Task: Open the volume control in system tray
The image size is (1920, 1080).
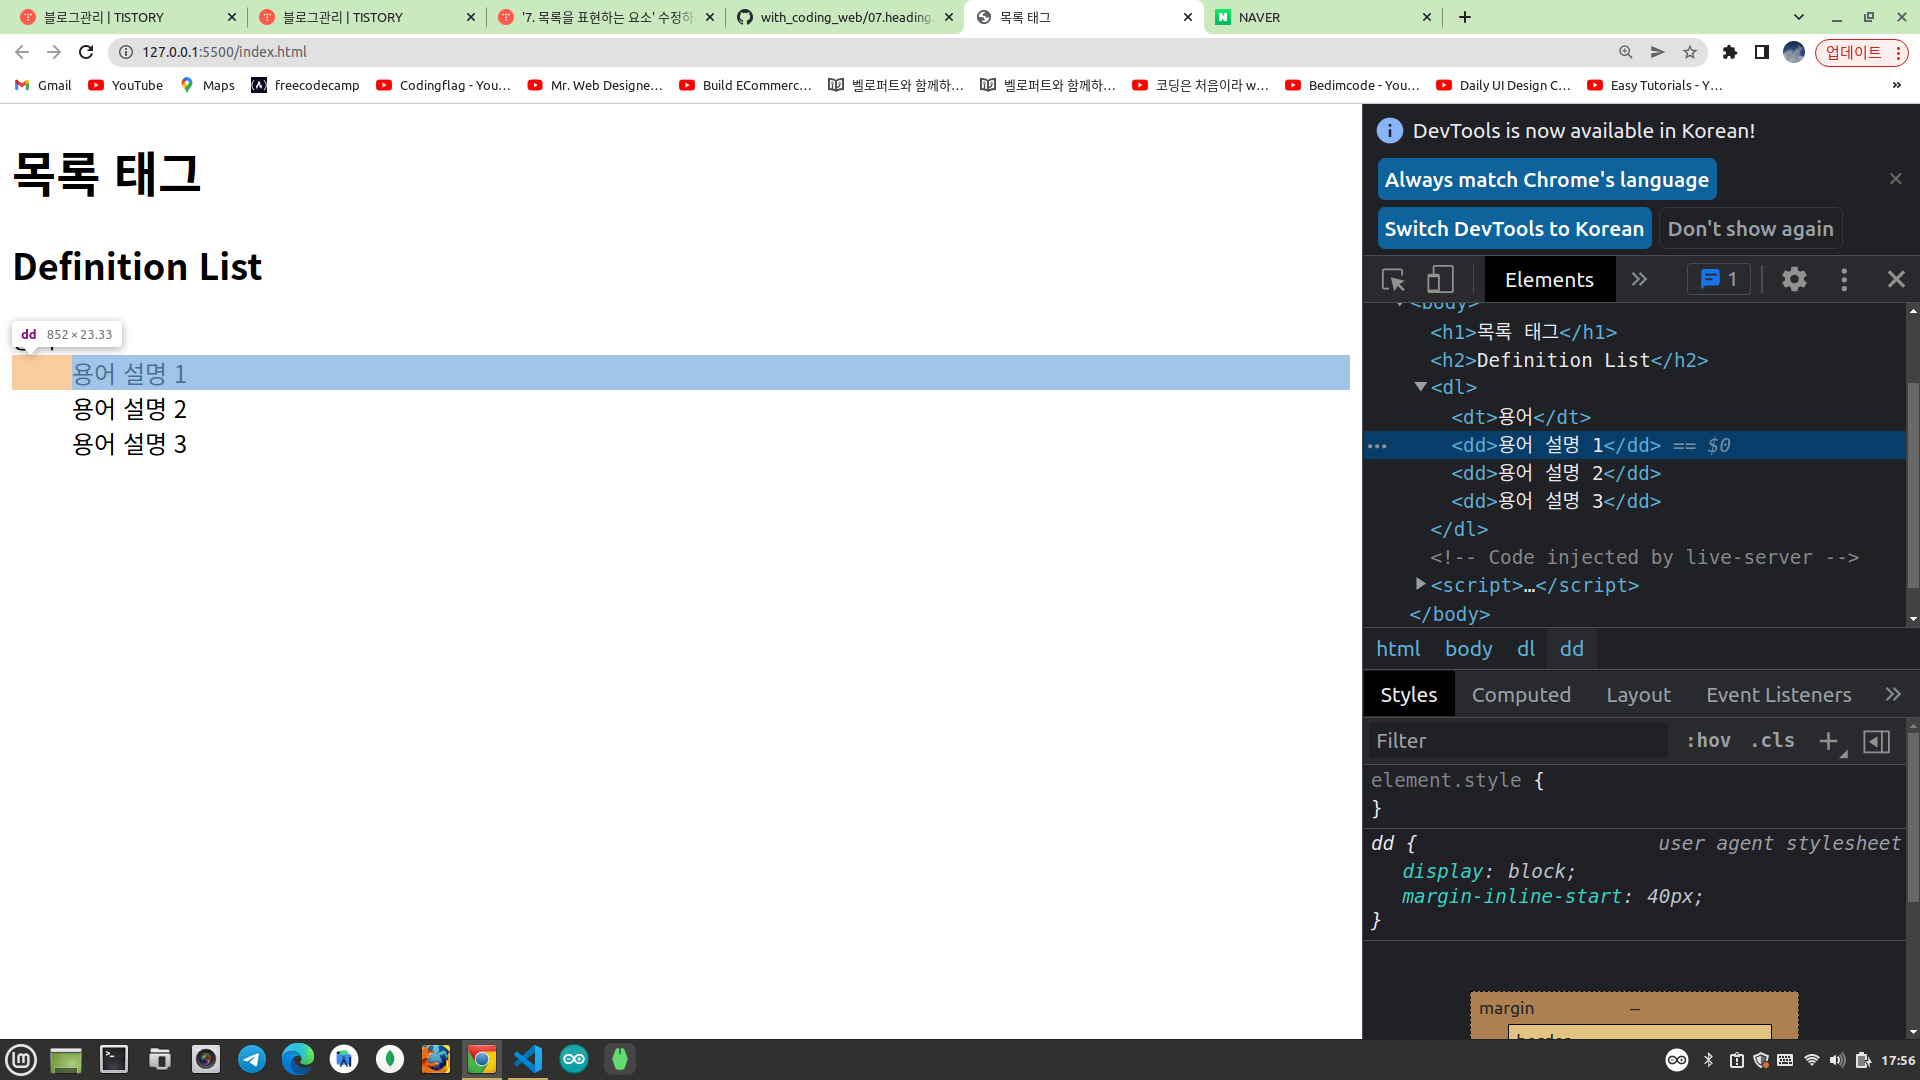Action: pyautogui.click(x=1837, y=1060)
